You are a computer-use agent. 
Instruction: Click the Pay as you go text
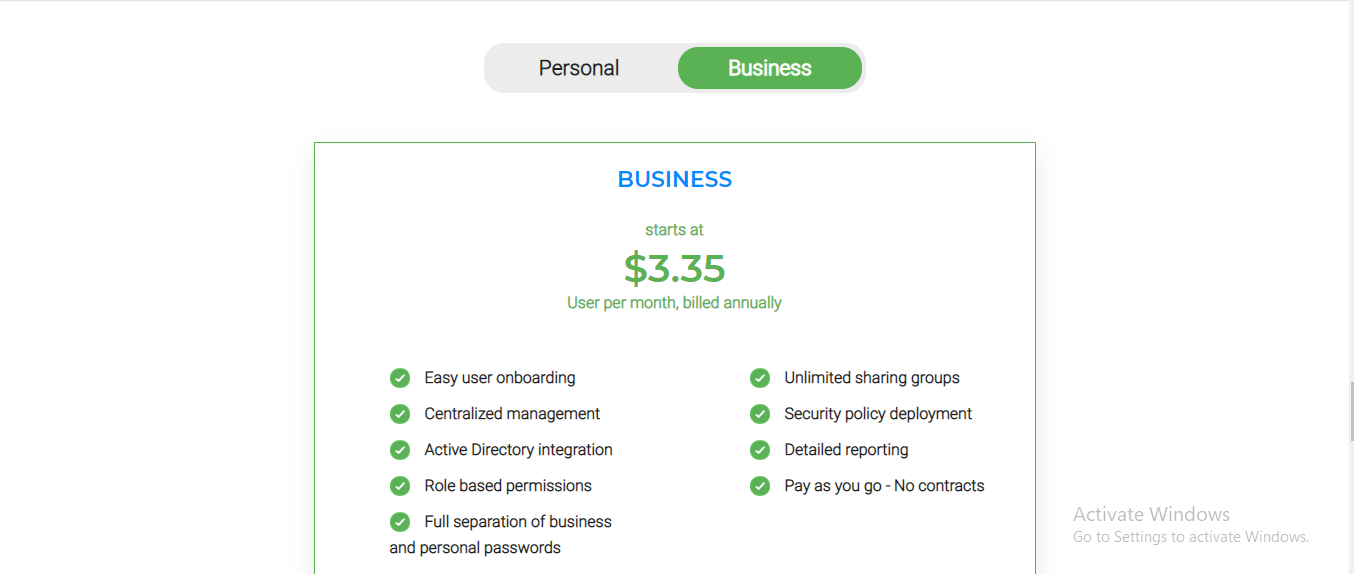pyautogui.click(x=833, y=486)
